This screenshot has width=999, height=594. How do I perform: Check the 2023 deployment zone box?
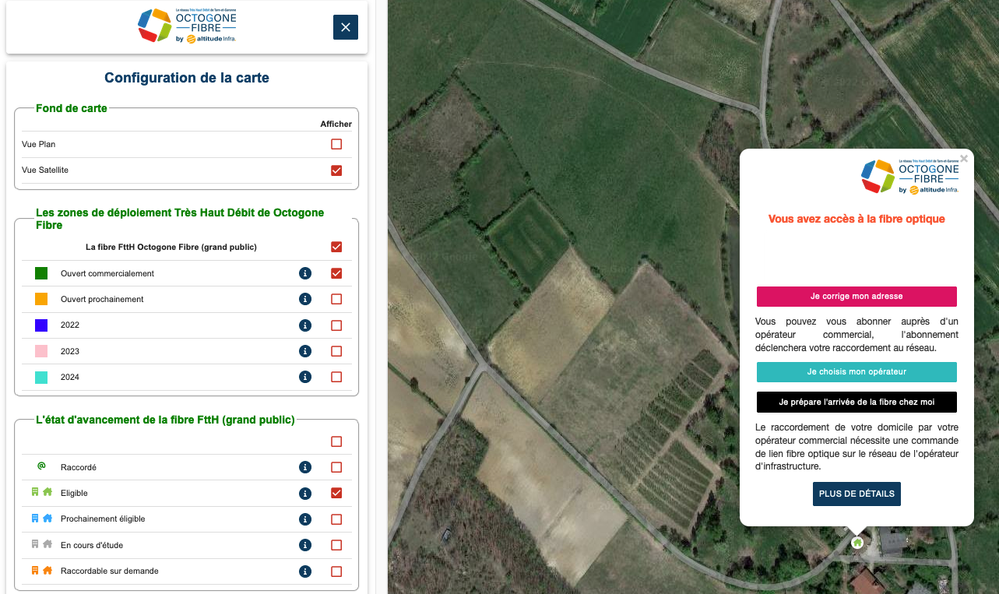[x=336, y=351]
